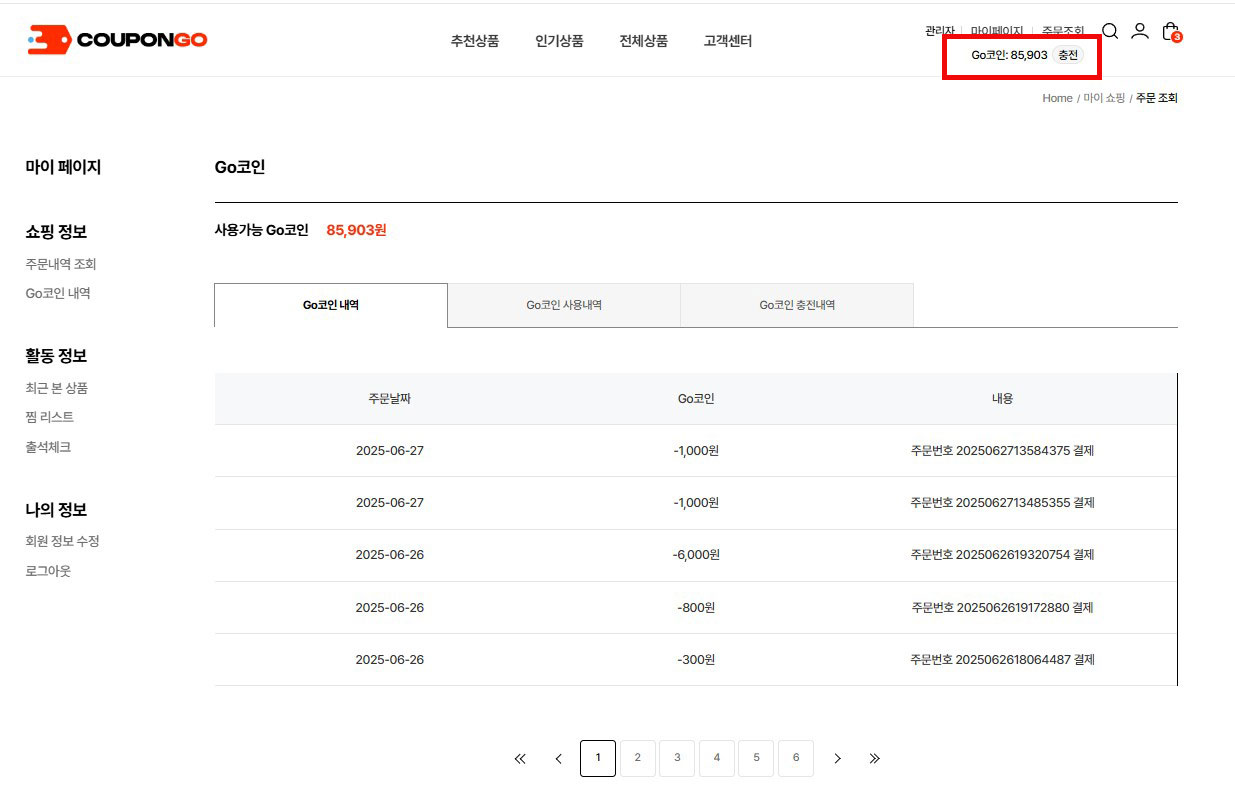This screenshot has width=1235, height=787.
Task: Open 전체상품 menu
Action: click(644, 41)
